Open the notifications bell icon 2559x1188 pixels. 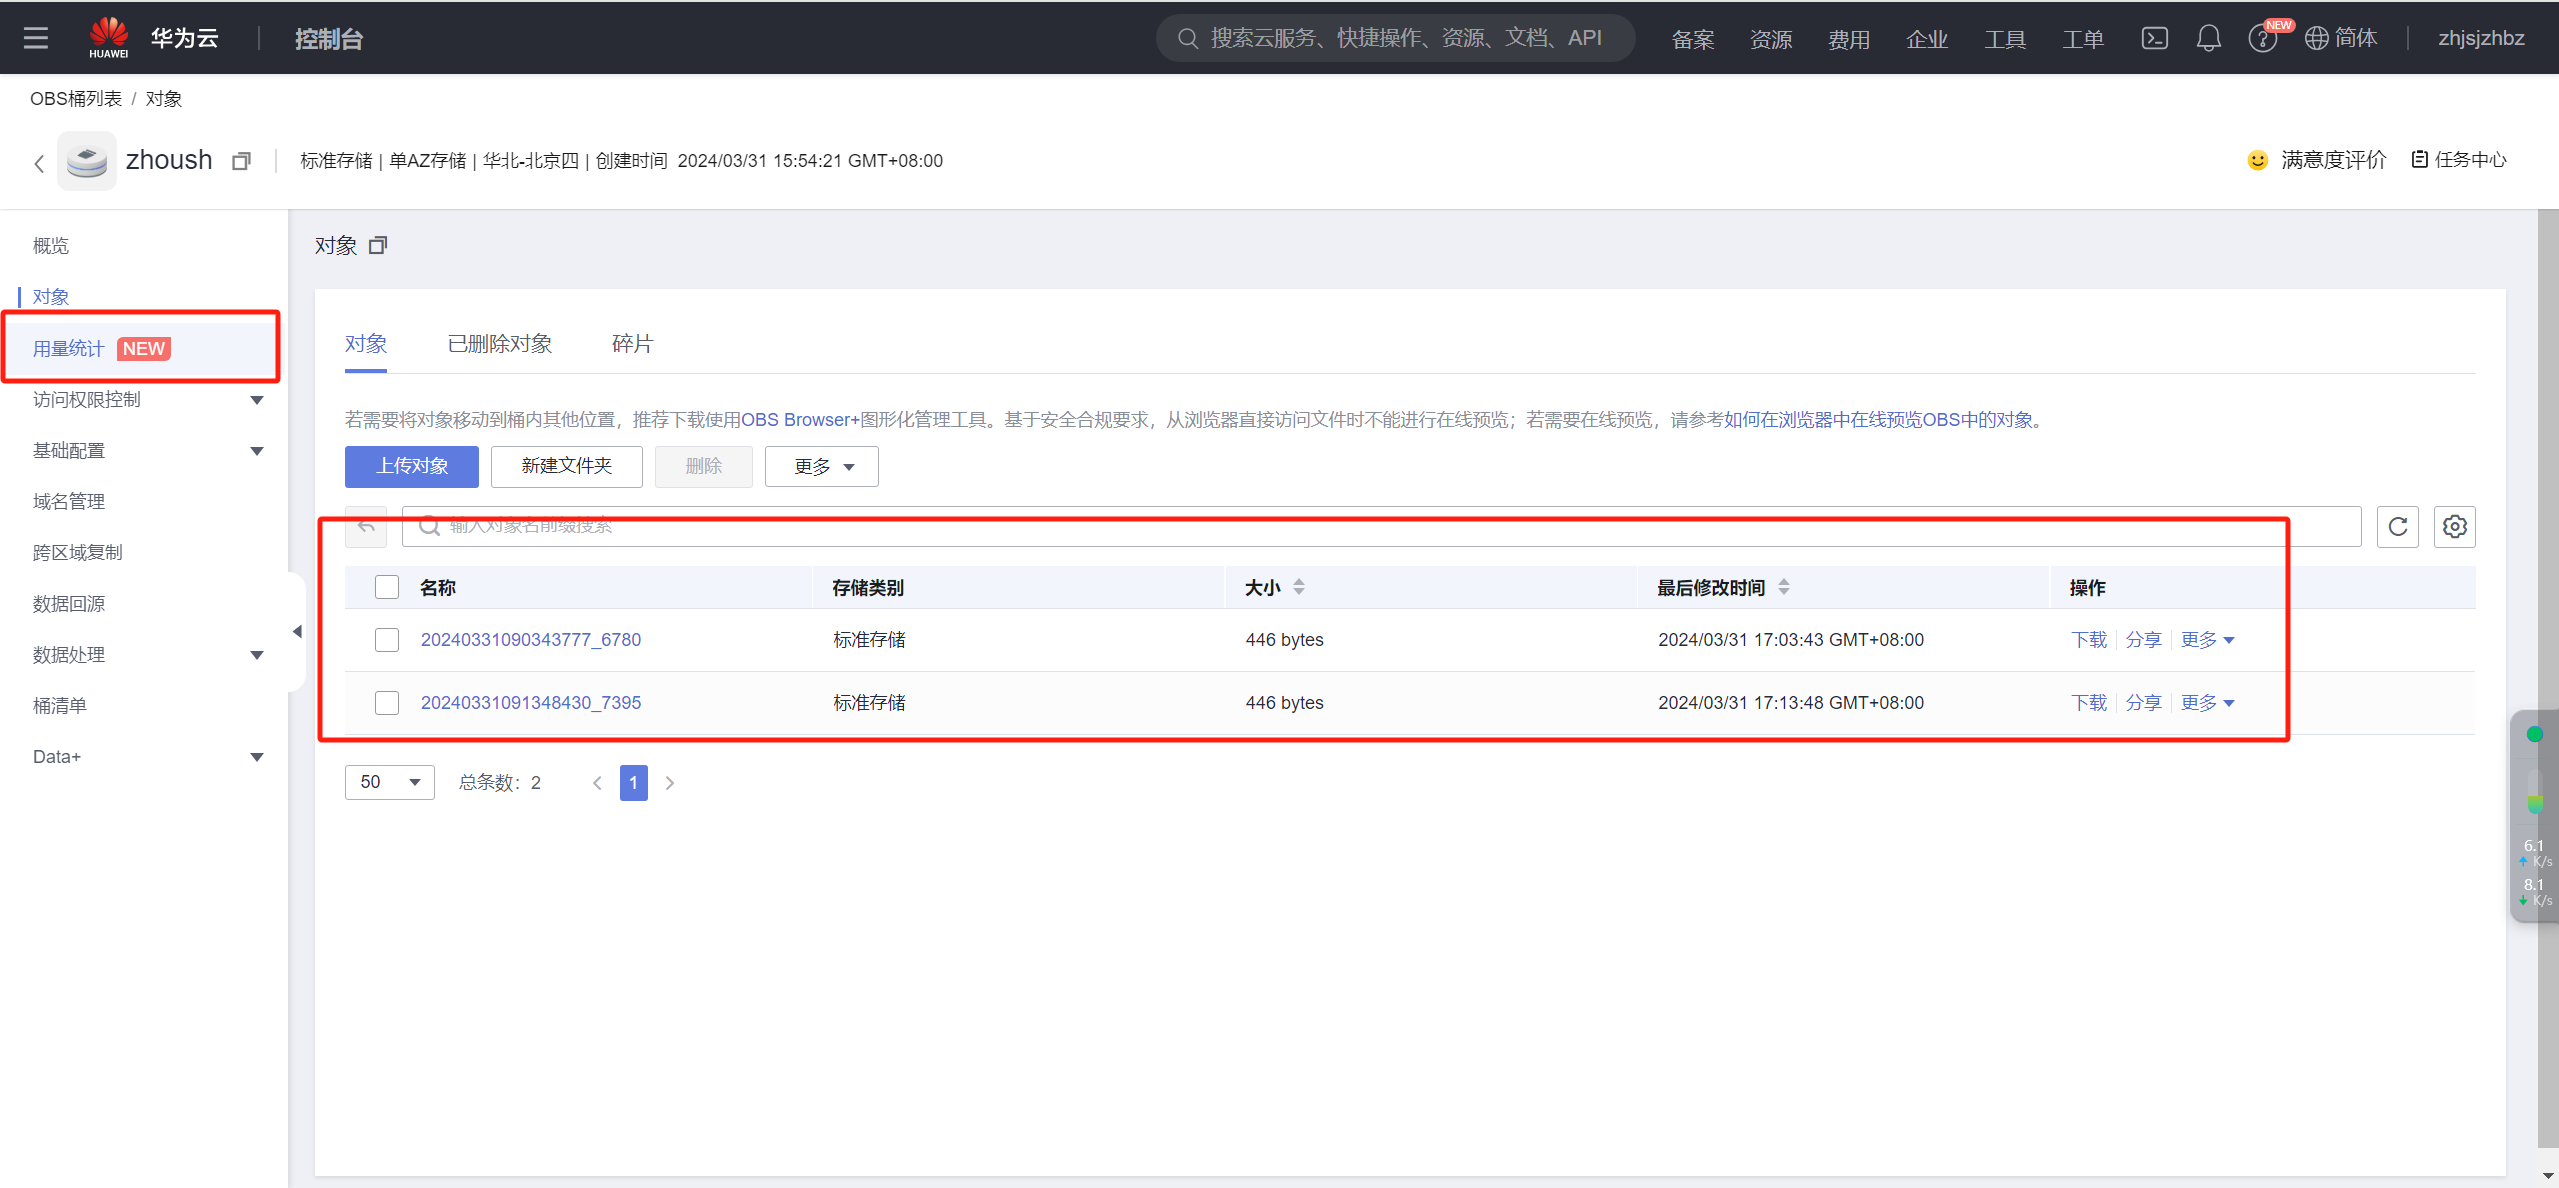click(x=2208, y=38)
